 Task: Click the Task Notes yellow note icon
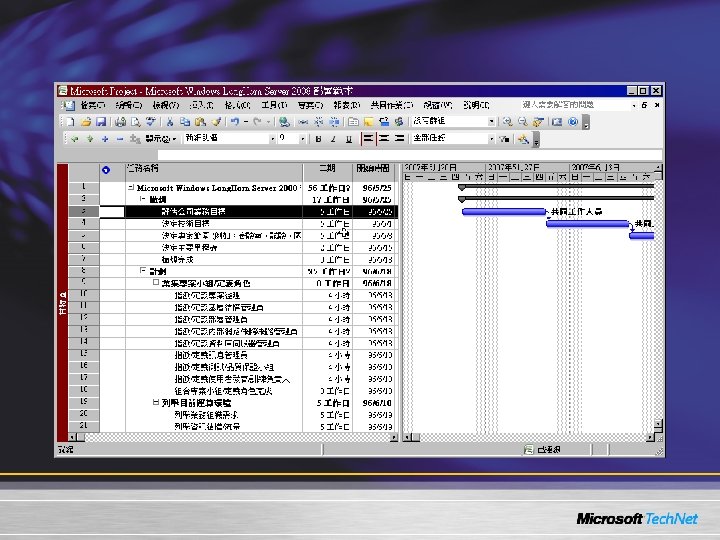(368, 122)
